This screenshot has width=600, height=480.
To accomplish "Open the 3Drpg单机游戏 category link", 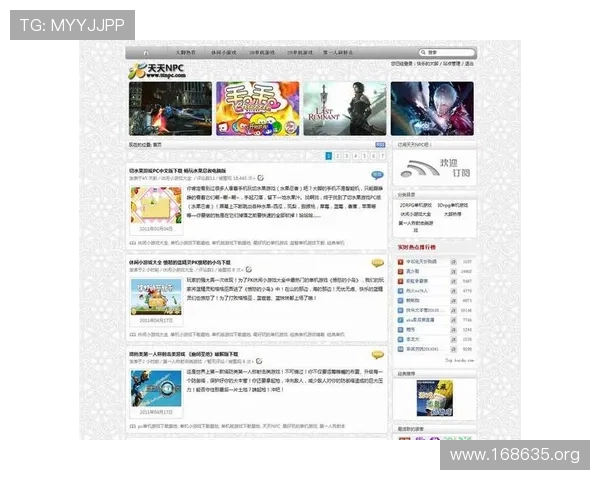I will click(453, 205).
